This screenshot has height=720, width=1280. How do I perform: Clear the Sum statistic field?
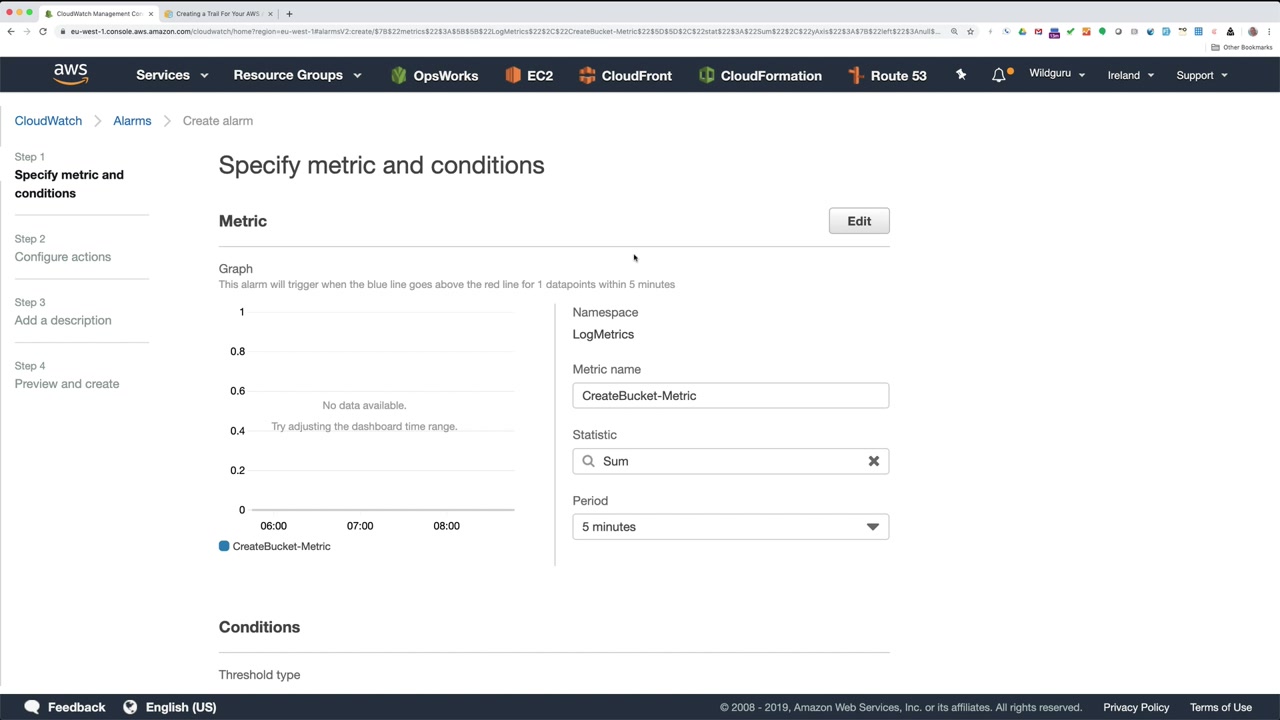873,461
